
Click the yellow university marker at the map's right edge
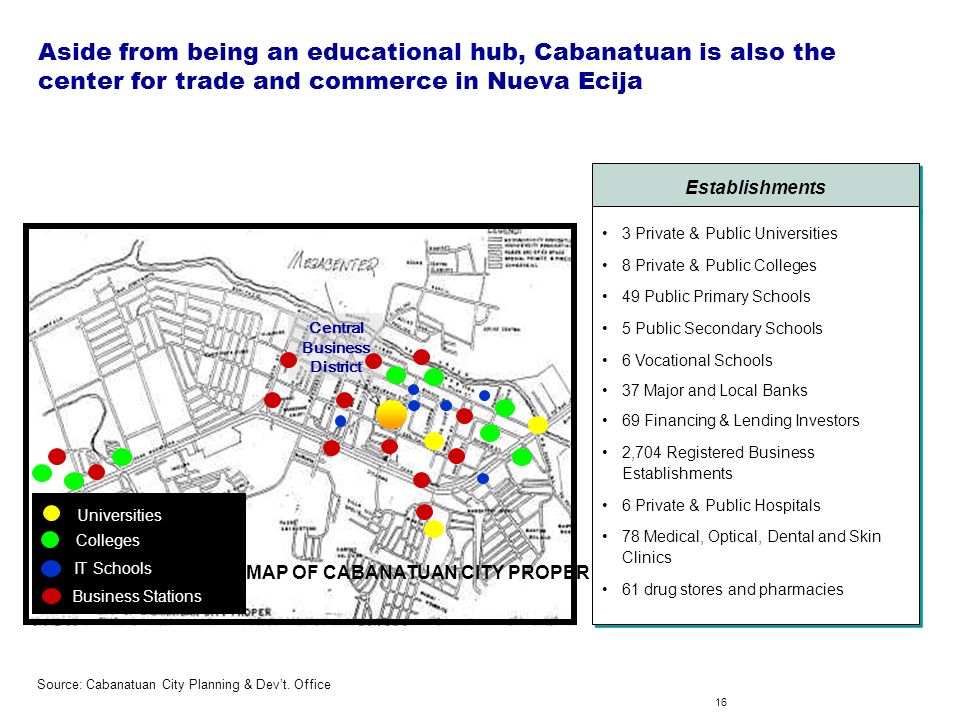(538, 424)
